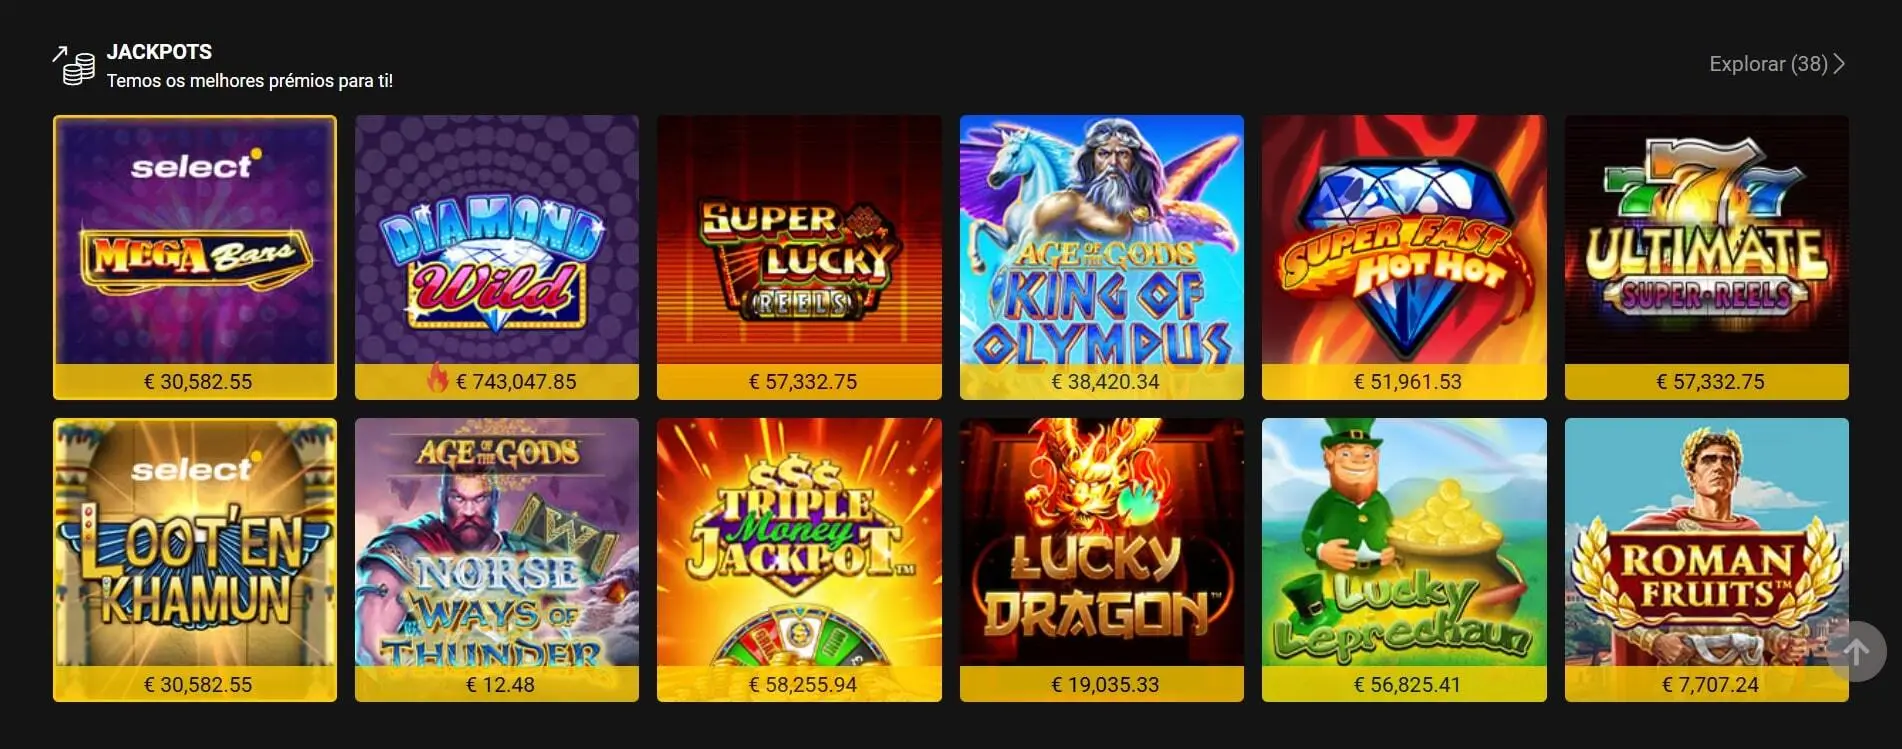Click the jackpots coins stack icon

click(x=73, y=66)
